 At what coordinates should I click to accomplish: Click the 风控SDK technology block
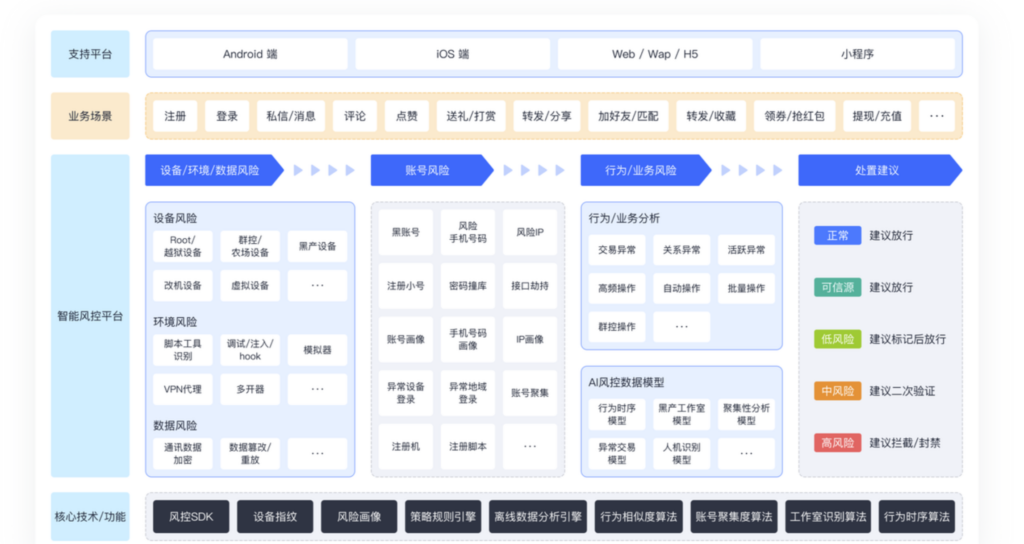191,517
